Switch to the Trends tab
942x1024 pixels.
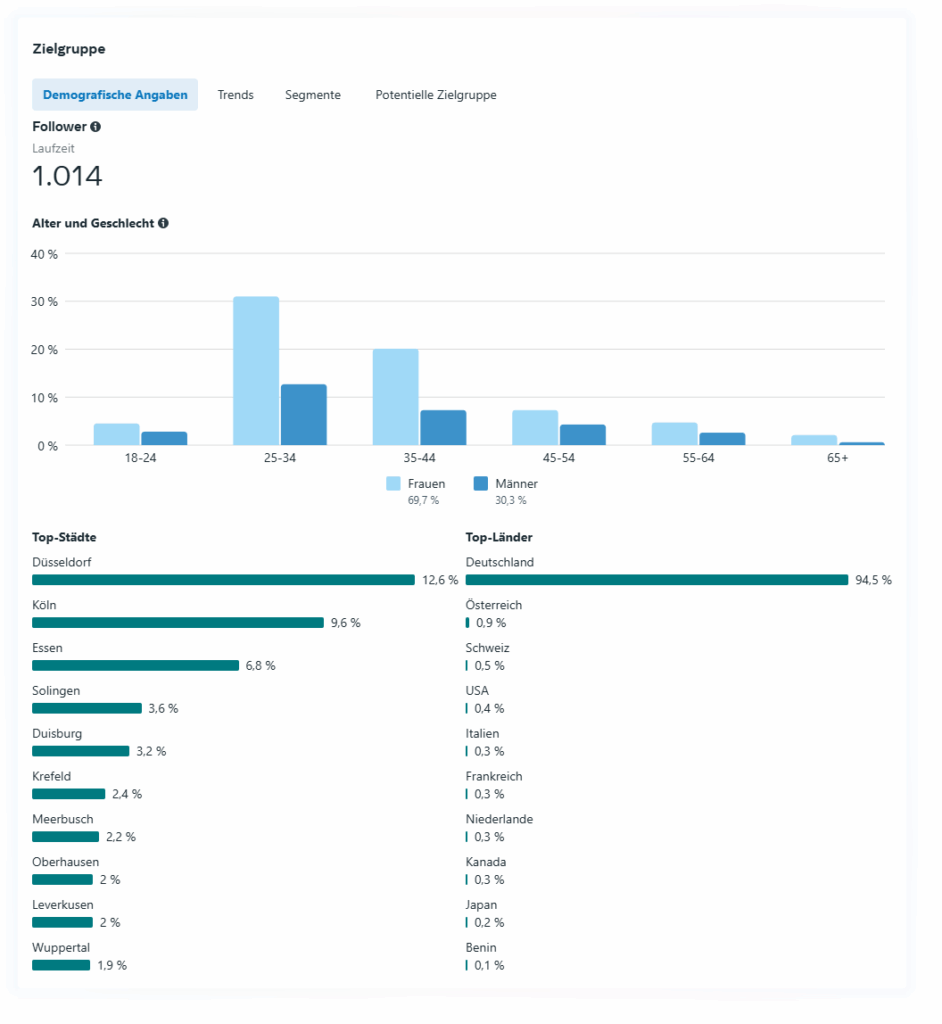click(236, 95)
